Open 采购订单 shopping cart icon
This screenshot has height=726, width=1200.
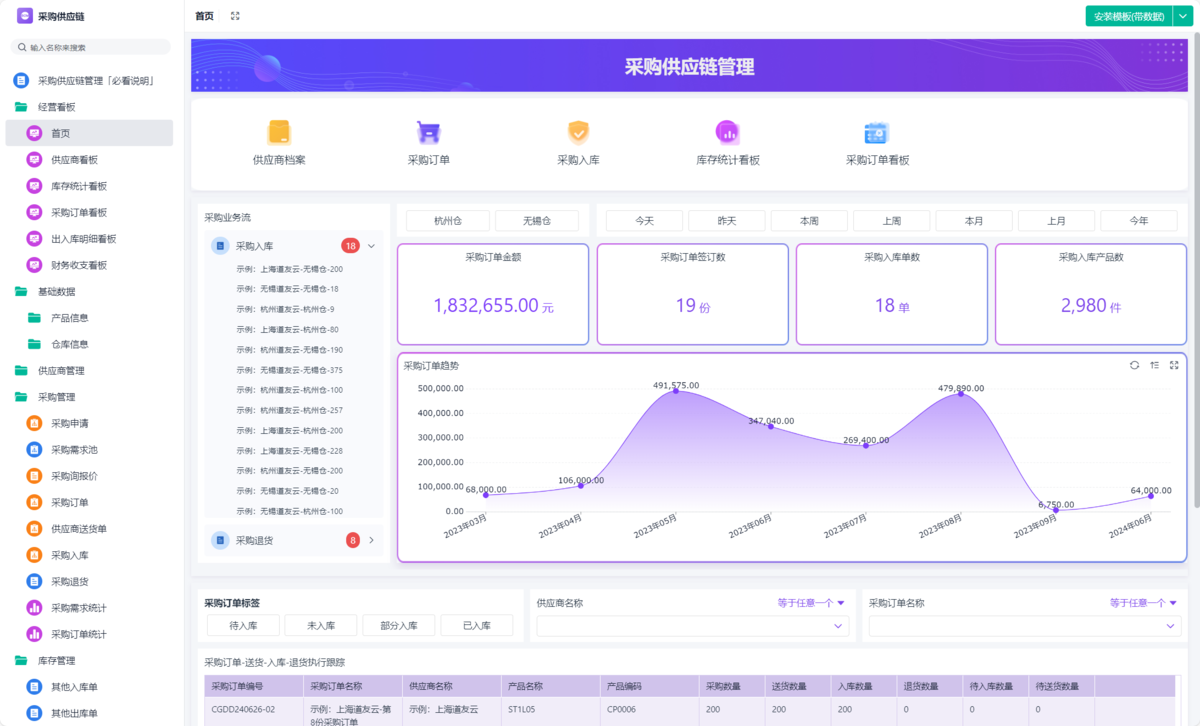coord(428,132)
